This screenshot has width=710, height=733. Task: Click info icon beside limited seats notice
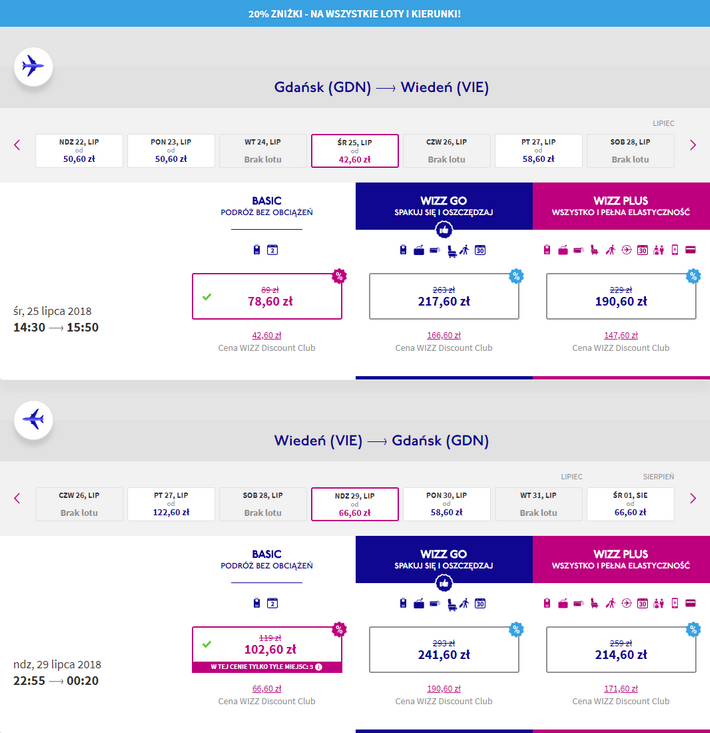coord(318,667)
